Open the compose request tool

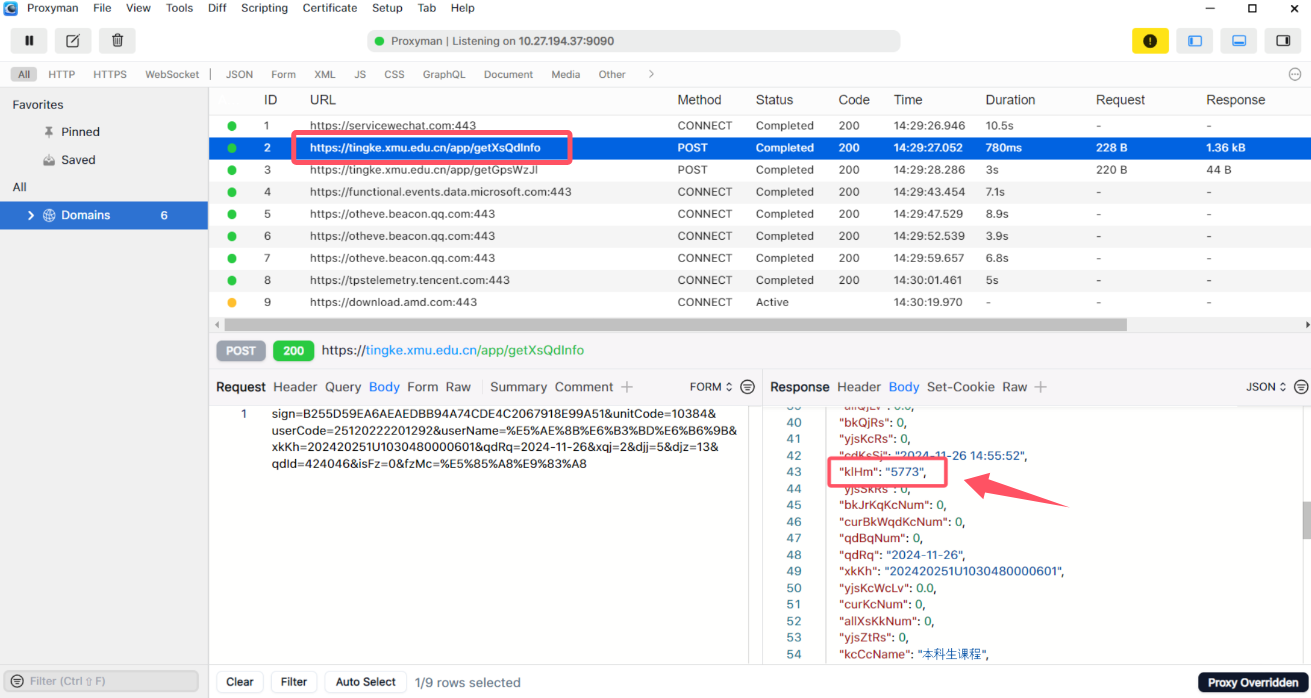click(x=73, y=41)
